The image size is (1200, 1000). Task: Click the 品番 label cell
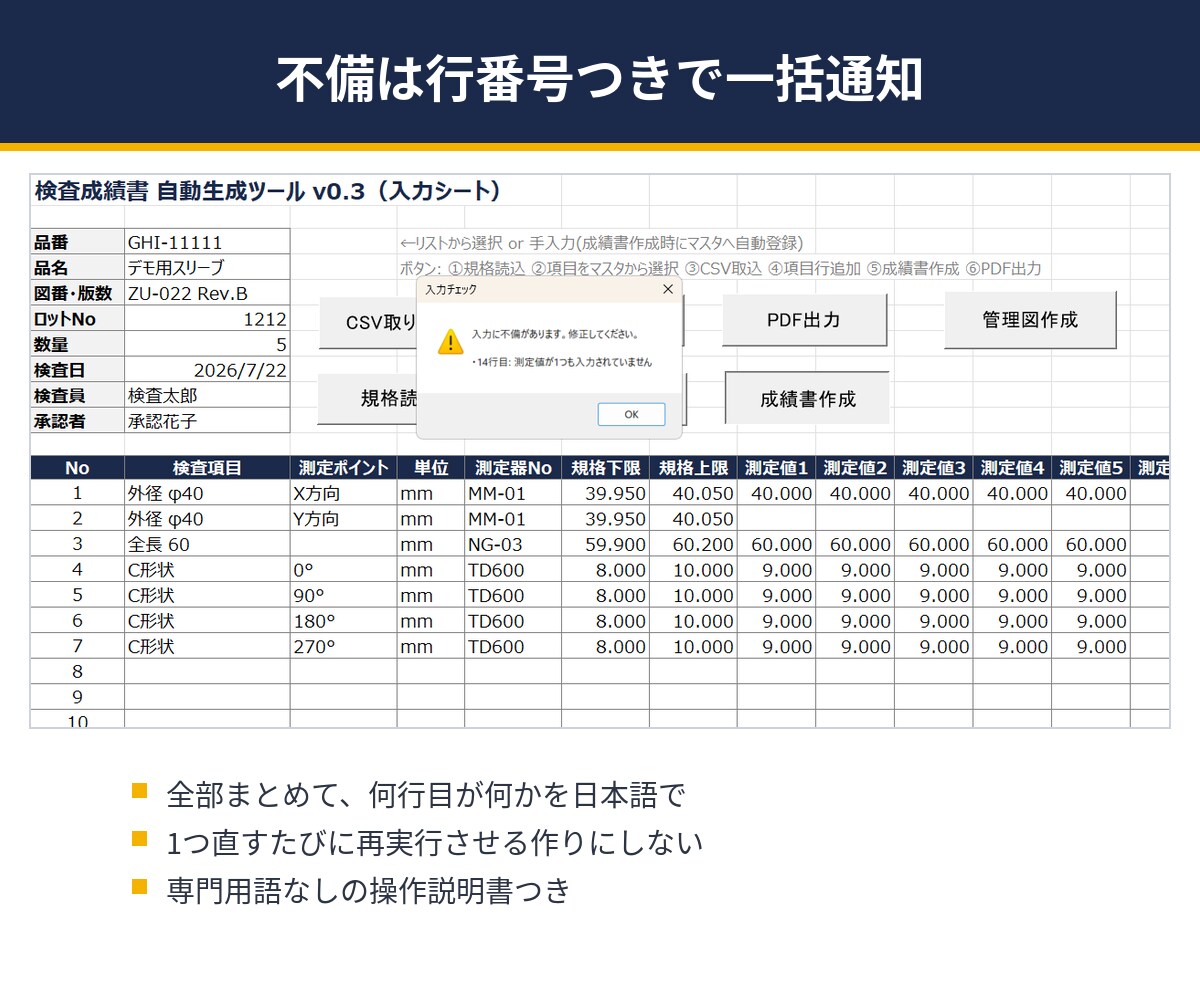pos(78,242)
